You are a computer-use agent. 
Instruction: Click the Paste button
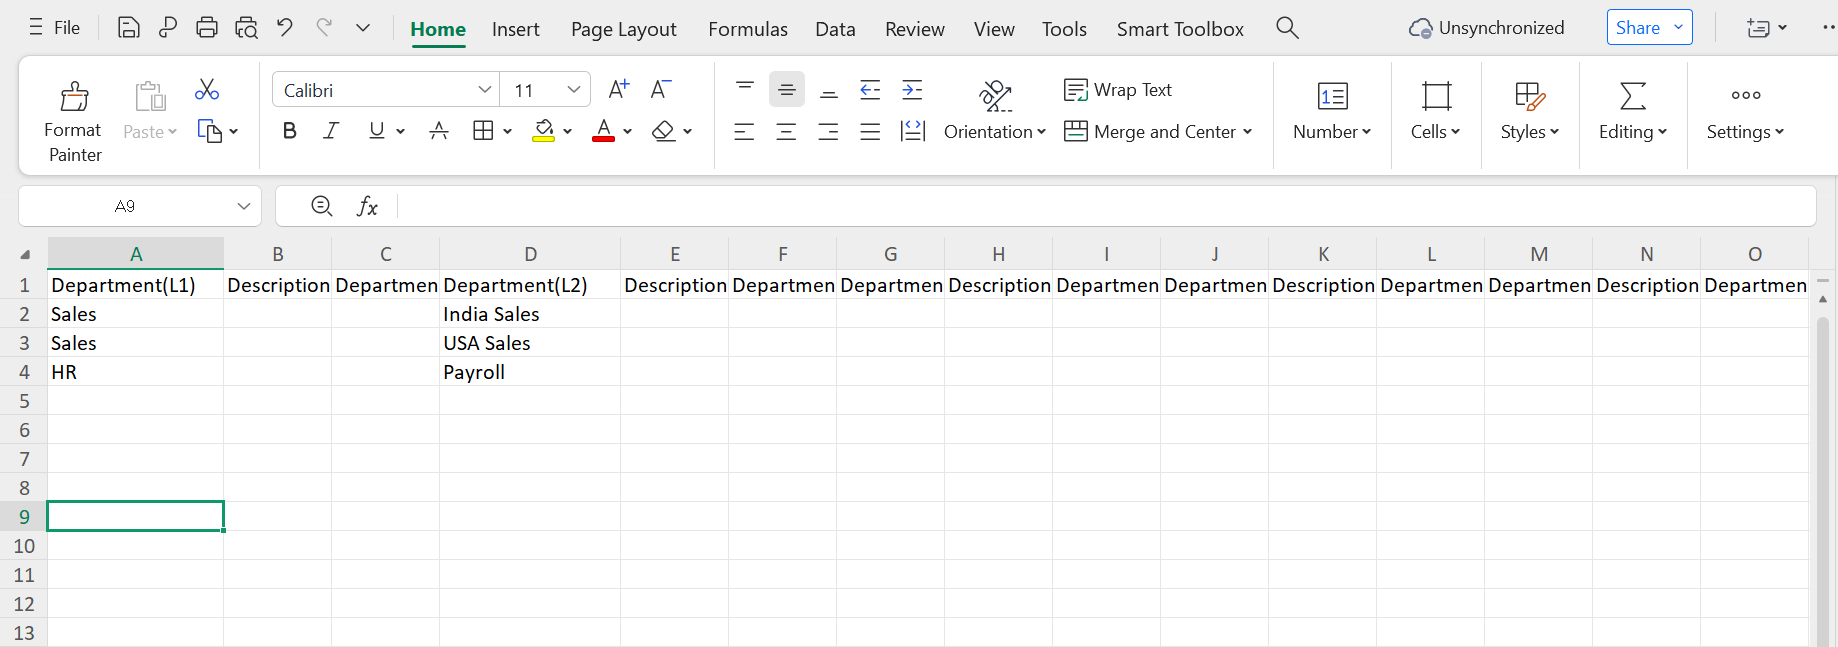(x=150, y=110)
